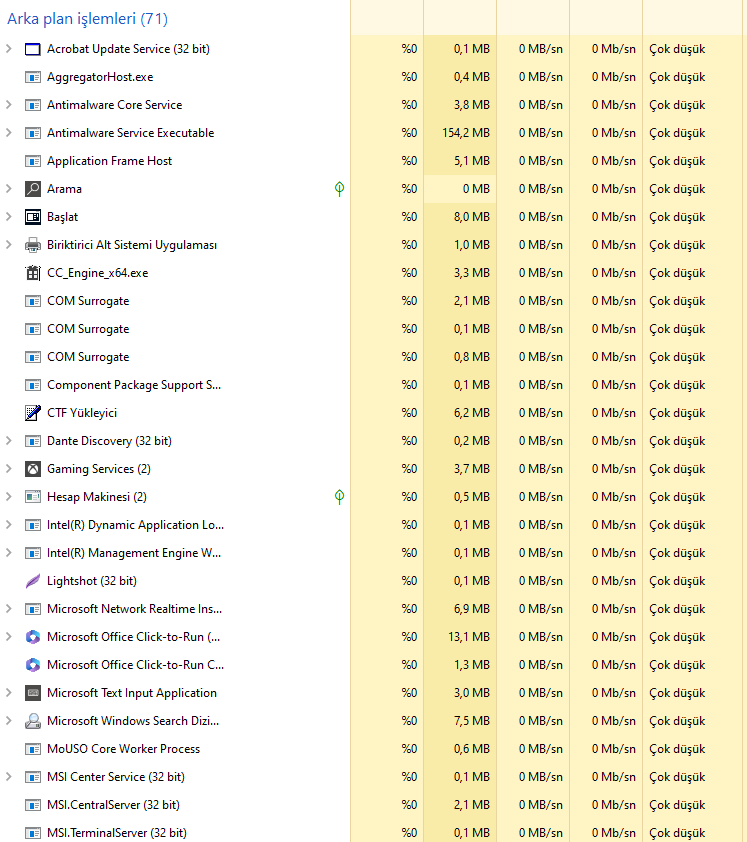747x842 pixels.
Task: Click the Antimalware Service Executable icon
Action: (x=33, y=133)
